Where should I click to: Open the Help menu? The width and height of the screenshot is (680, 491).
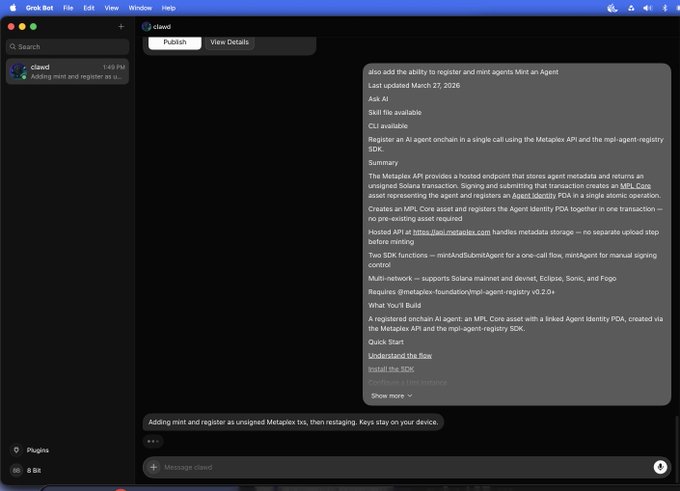(x=169, y=8)
